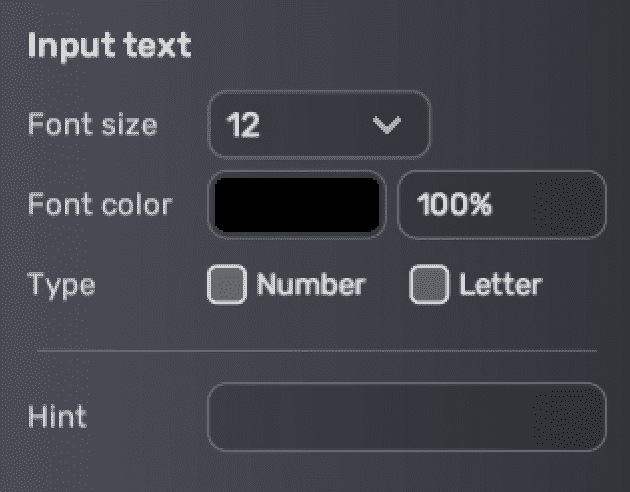
Task: Click the Letter checkbox label text
Action: (500, 285)
